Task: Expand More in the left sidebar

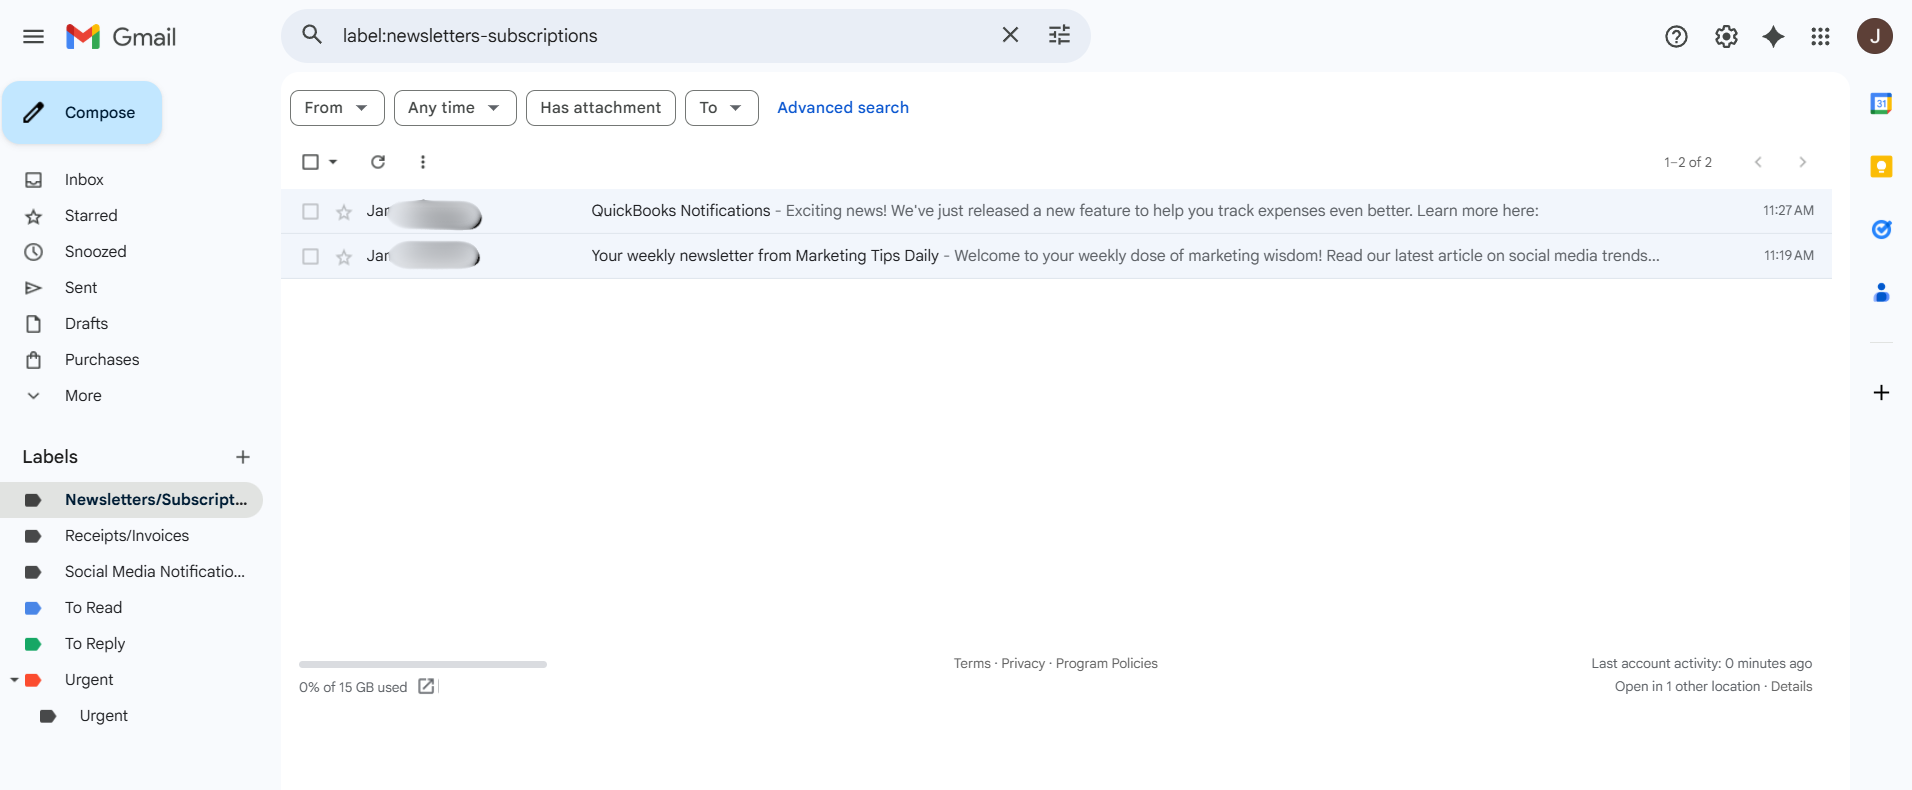Action: pyautogui.click(x=83, y=396)
